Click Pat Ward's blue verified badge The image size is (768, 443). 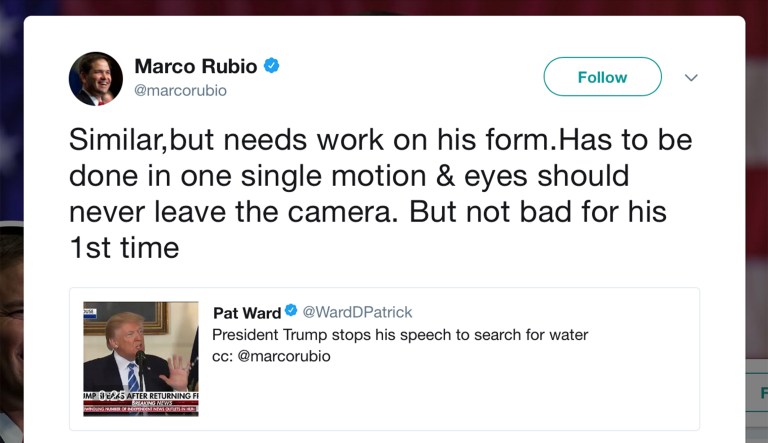tap(291, 311)
